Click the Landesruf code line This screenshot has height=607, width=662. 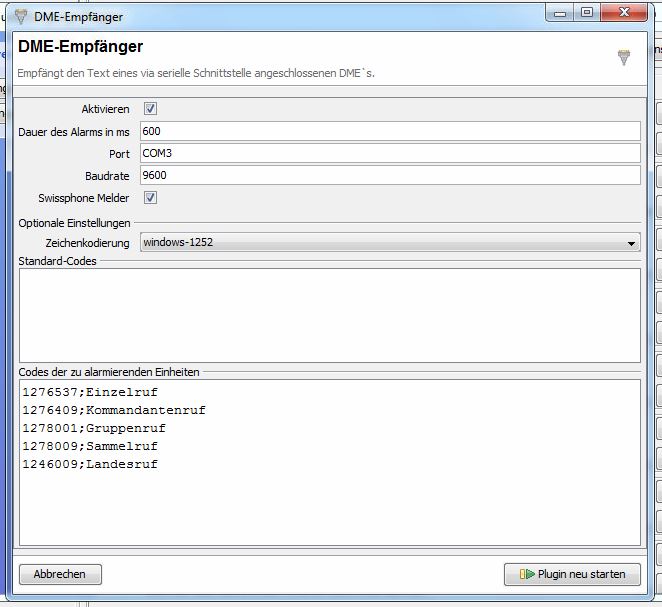pyautogui.click(x=90, y=464)
